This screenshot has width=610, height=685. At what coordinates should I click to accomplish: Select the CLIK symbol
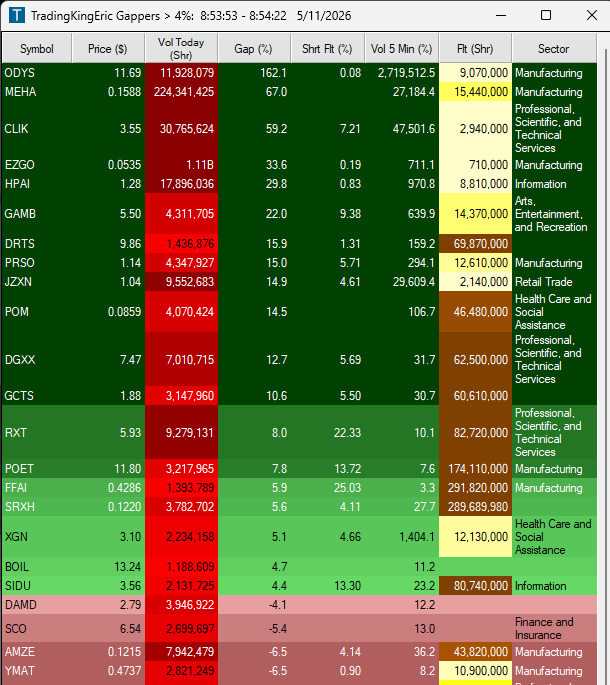17,128
